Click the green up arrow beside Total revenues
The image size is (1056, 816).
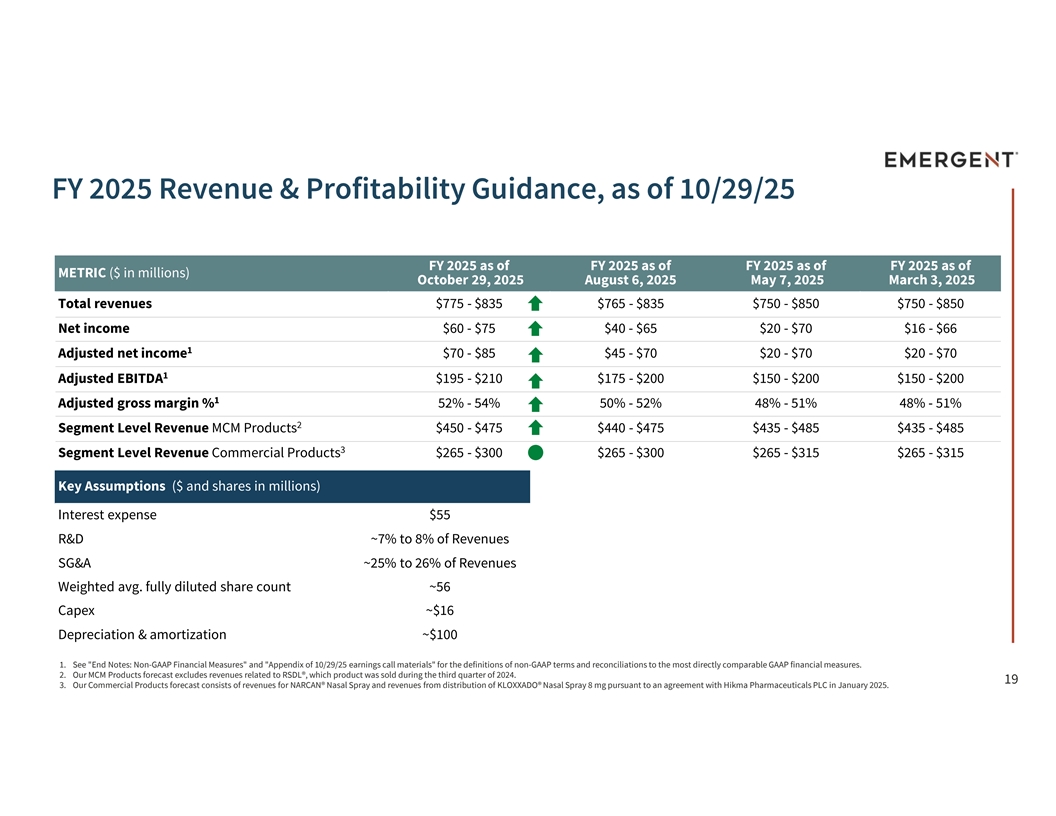[x=535, y=304]
